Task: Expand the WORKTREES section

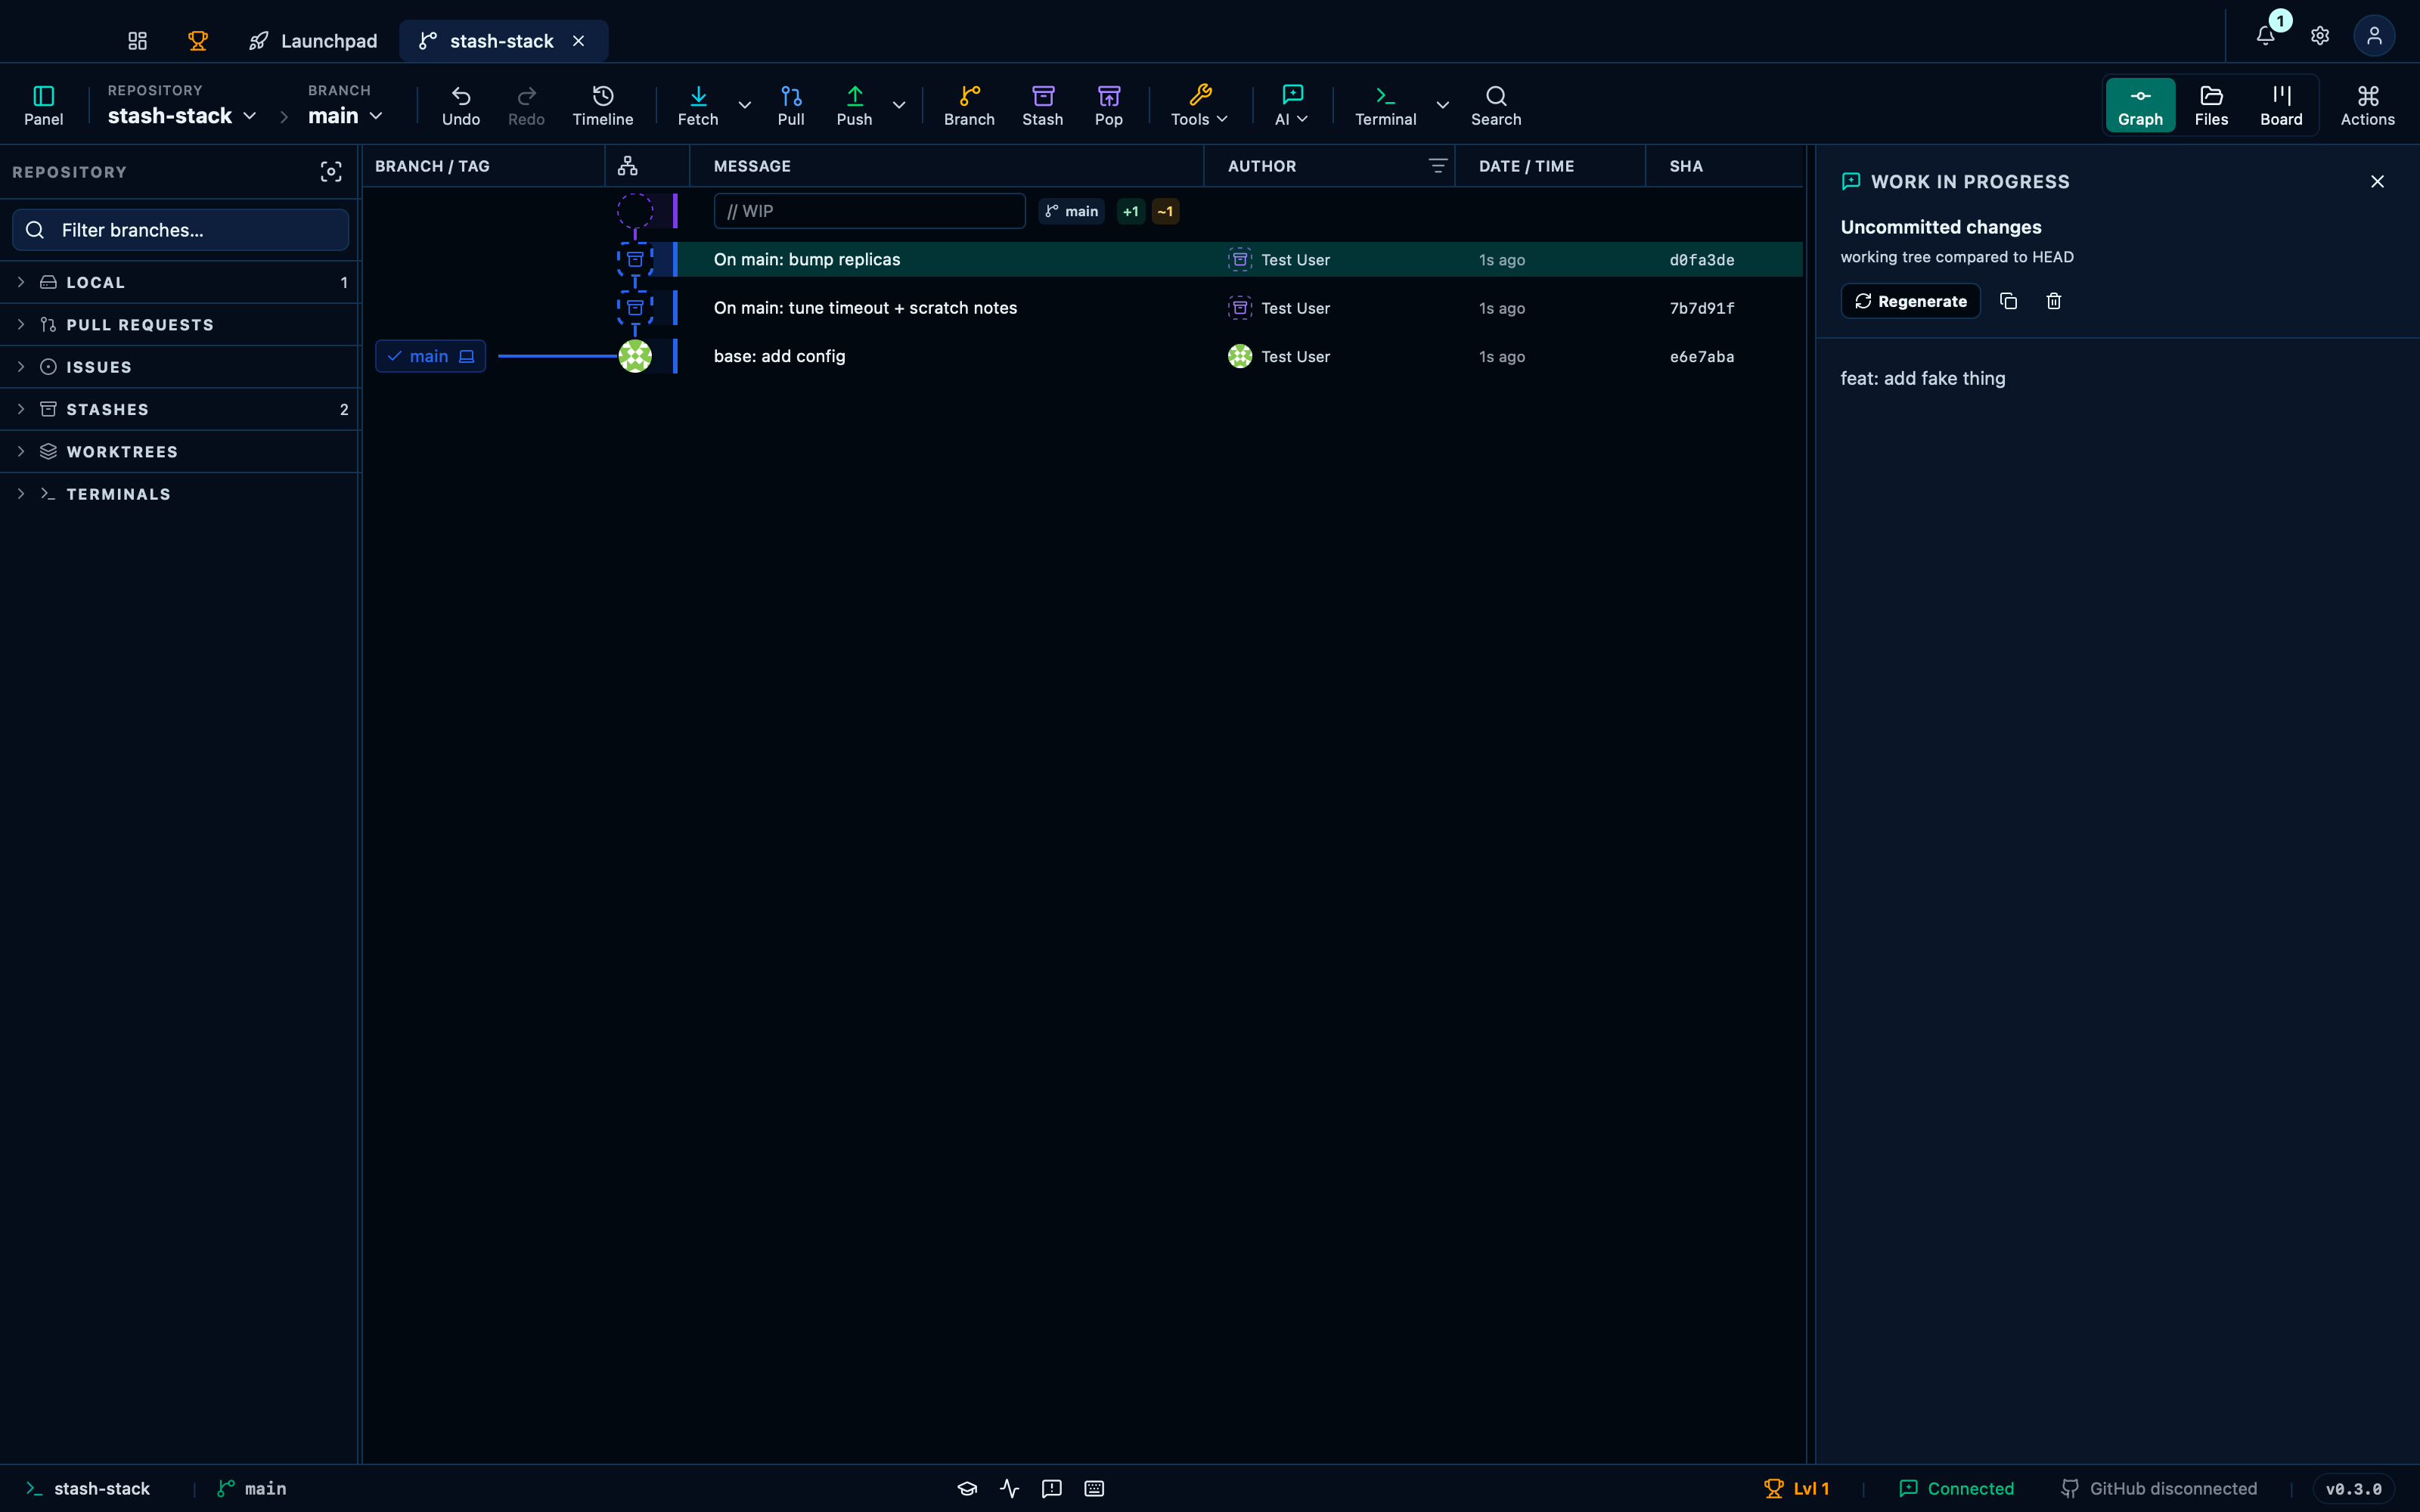Action: coord(180,452)
